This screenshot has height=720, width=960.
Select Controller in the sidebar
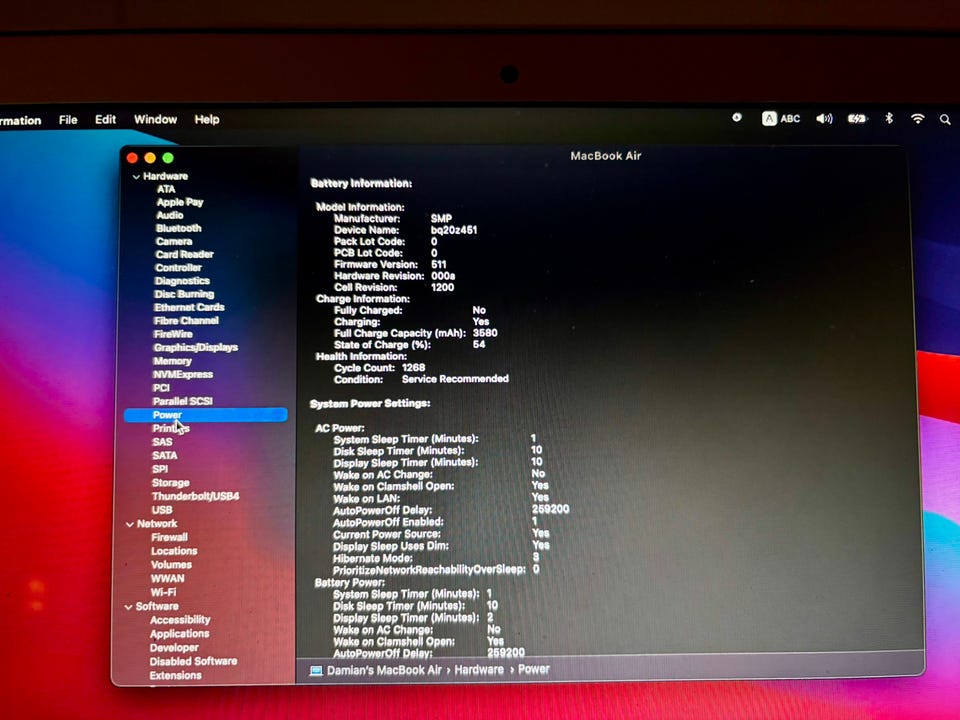178,268
